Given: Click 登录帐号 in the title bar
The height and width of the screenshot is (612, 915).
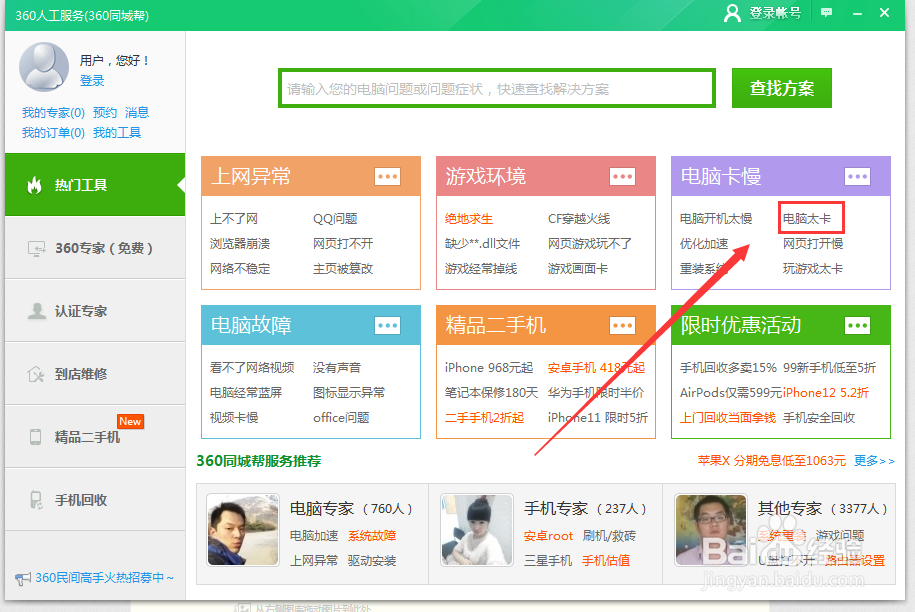Looking at the screenshot, I should [775, 13].
